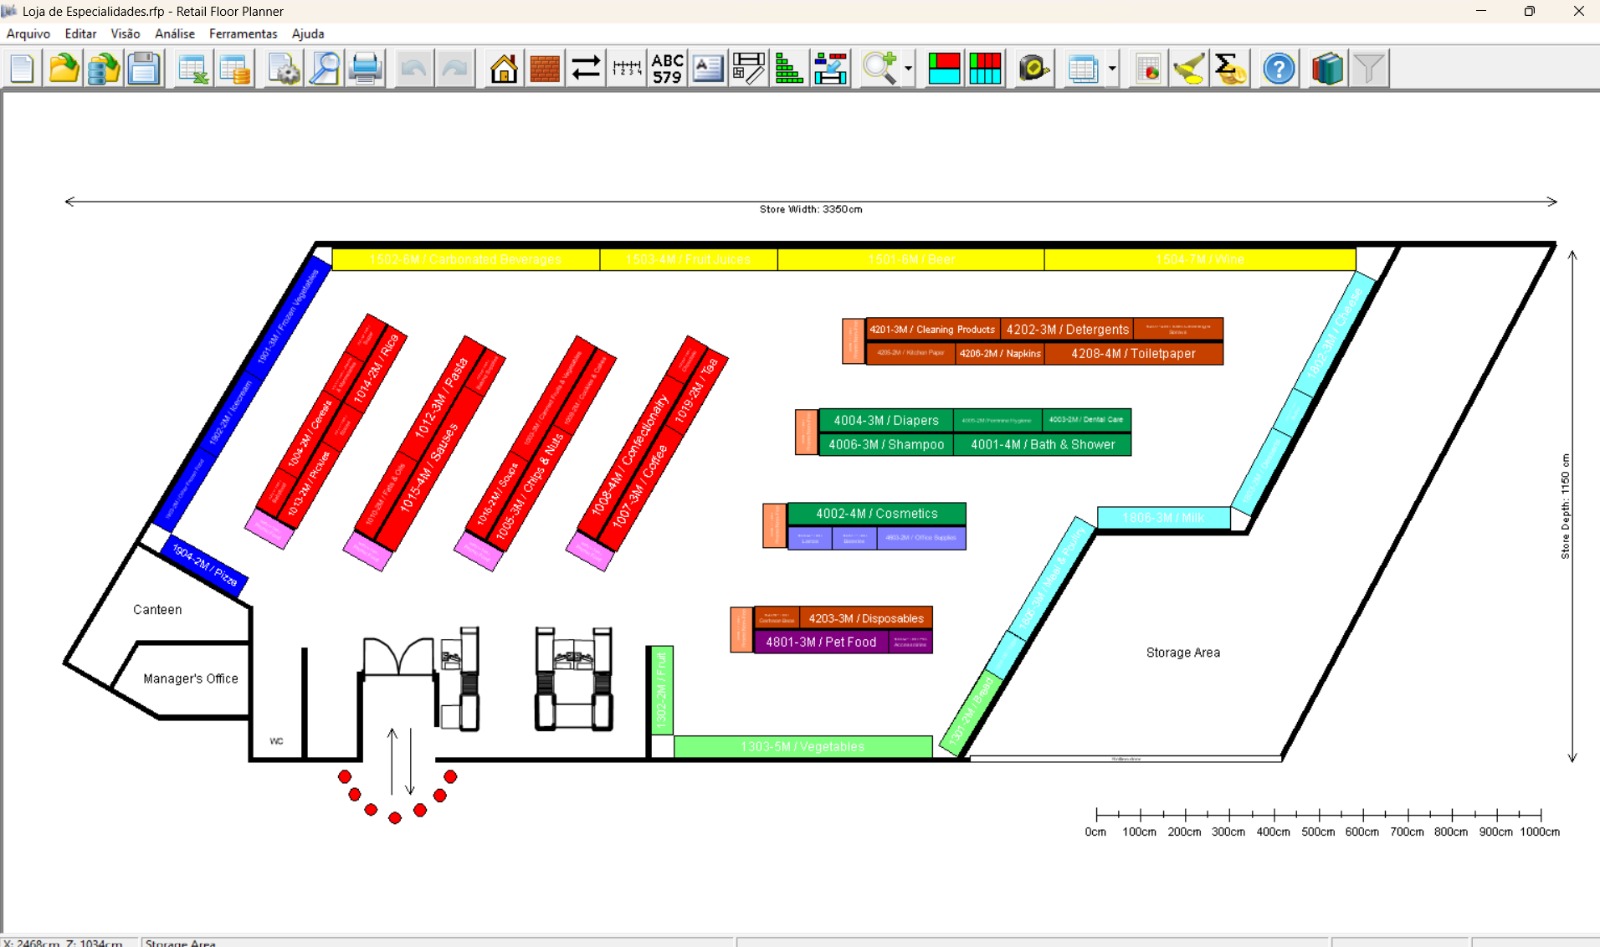Click the table view grid icon
Screen dimensions: 1600x947
pyautogui.click(x=1083, y=69)
